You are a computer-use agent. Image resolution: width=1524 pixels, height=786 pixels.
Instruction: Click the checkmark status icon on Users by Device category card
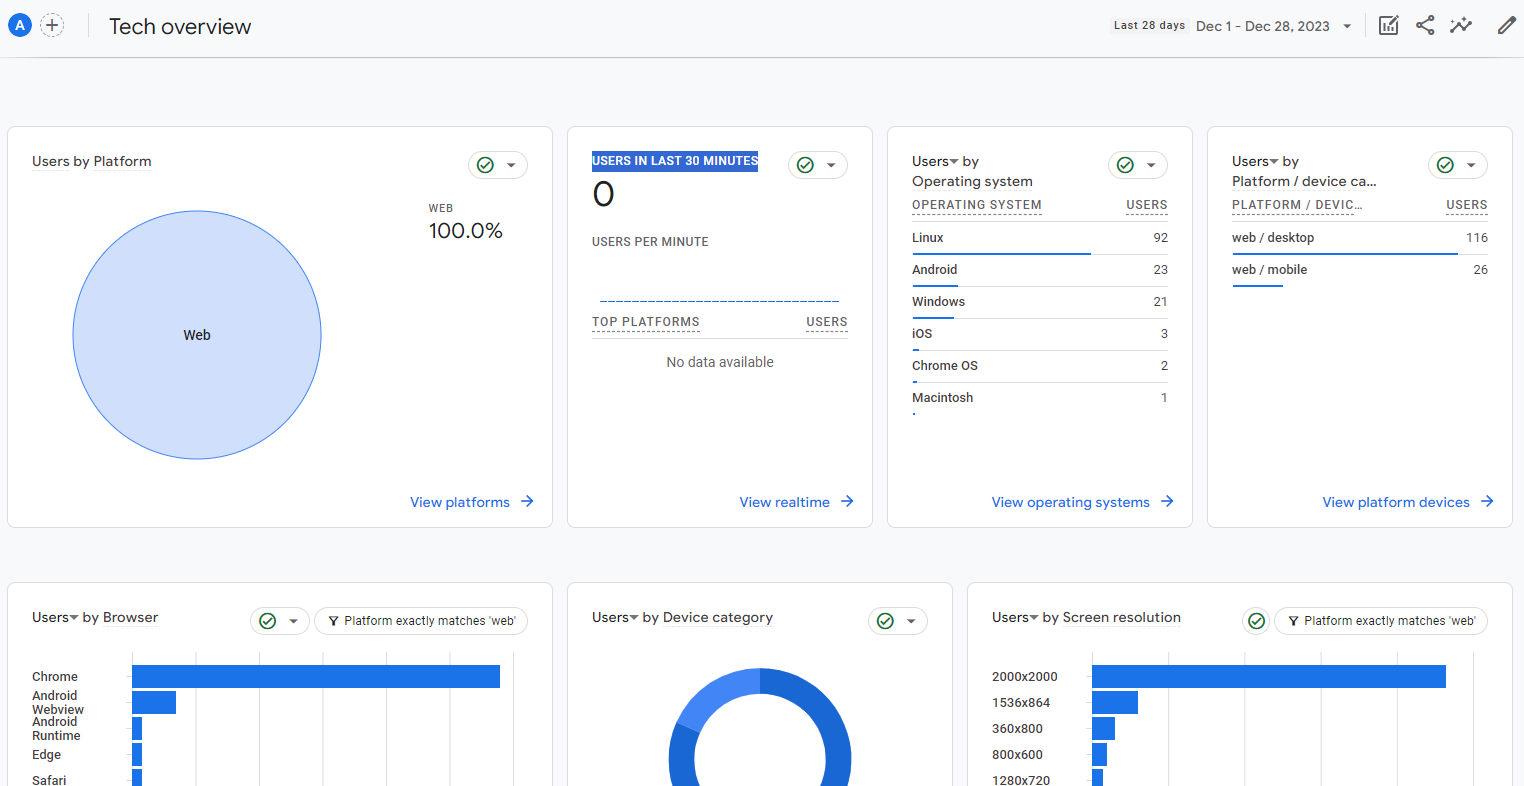[885, 621]
